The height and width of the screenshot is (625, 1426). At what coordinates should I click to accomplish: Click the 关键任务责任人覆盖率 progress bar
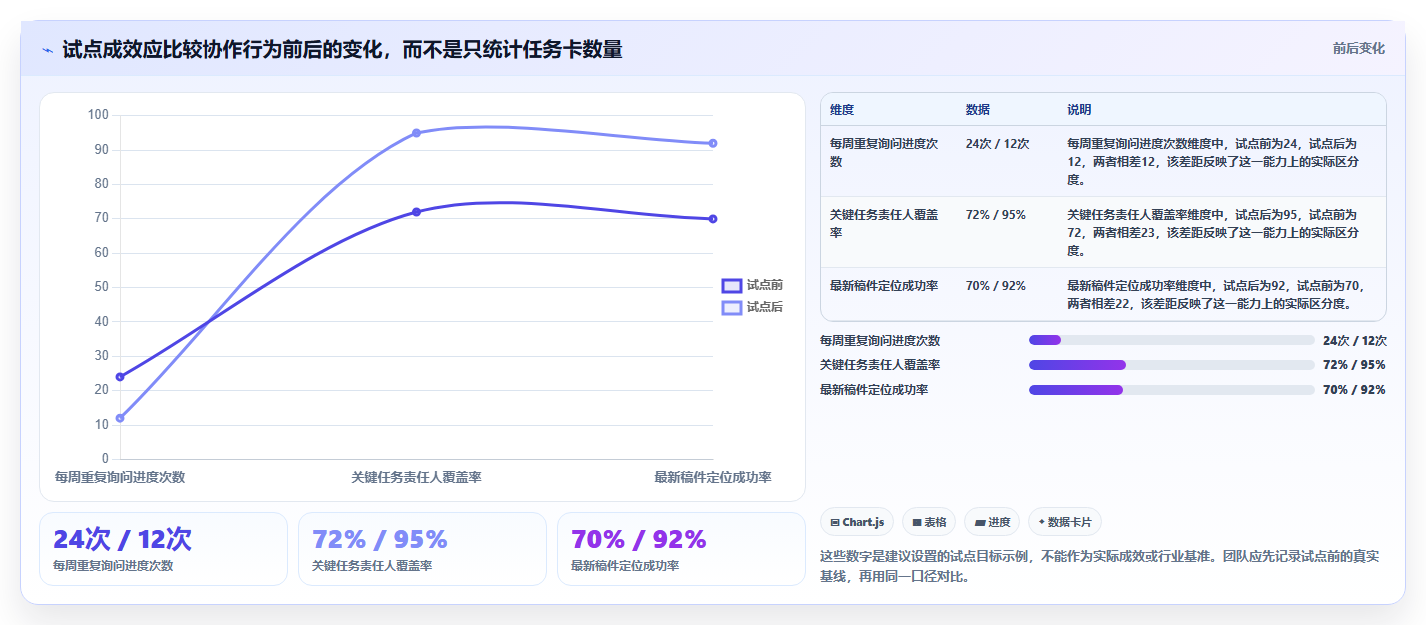pos(1171,365)
